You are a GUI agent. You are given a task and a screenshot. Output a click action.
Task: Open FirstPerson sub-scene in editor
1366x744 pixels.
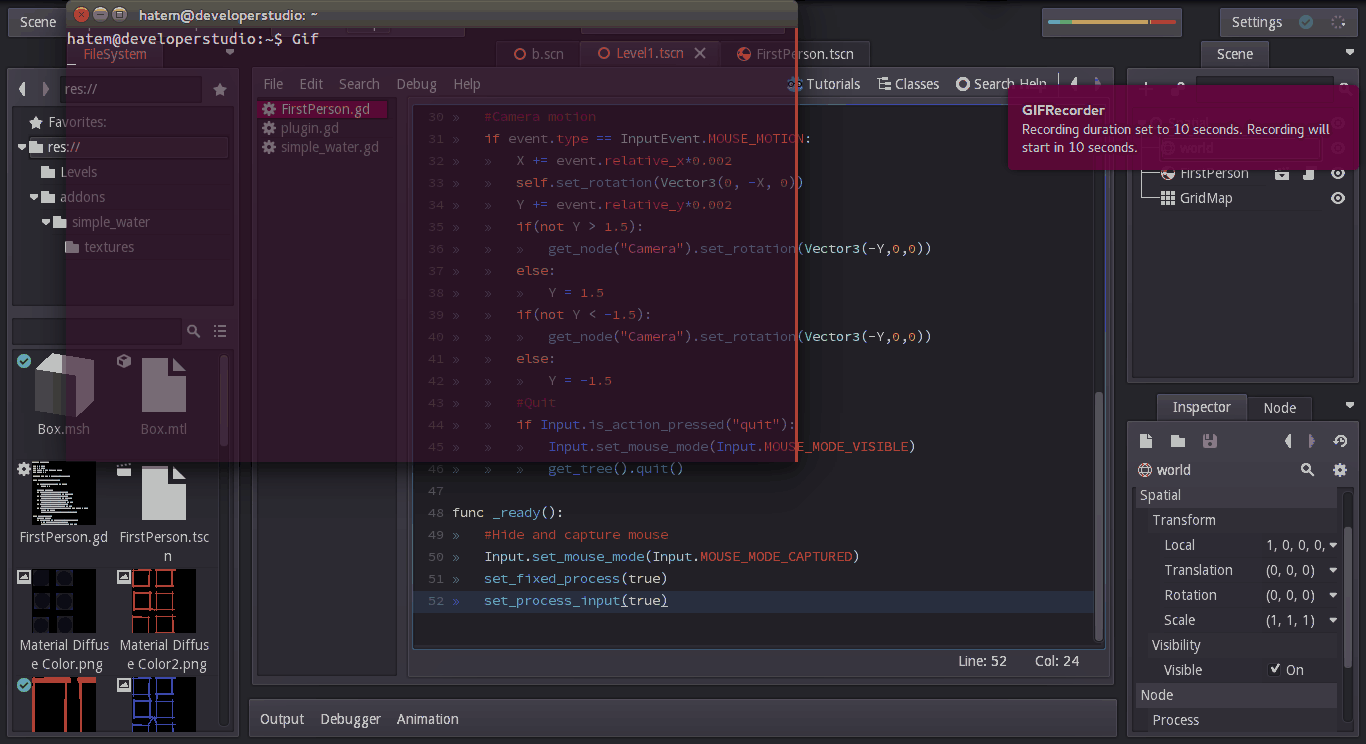click(1282, 174)
